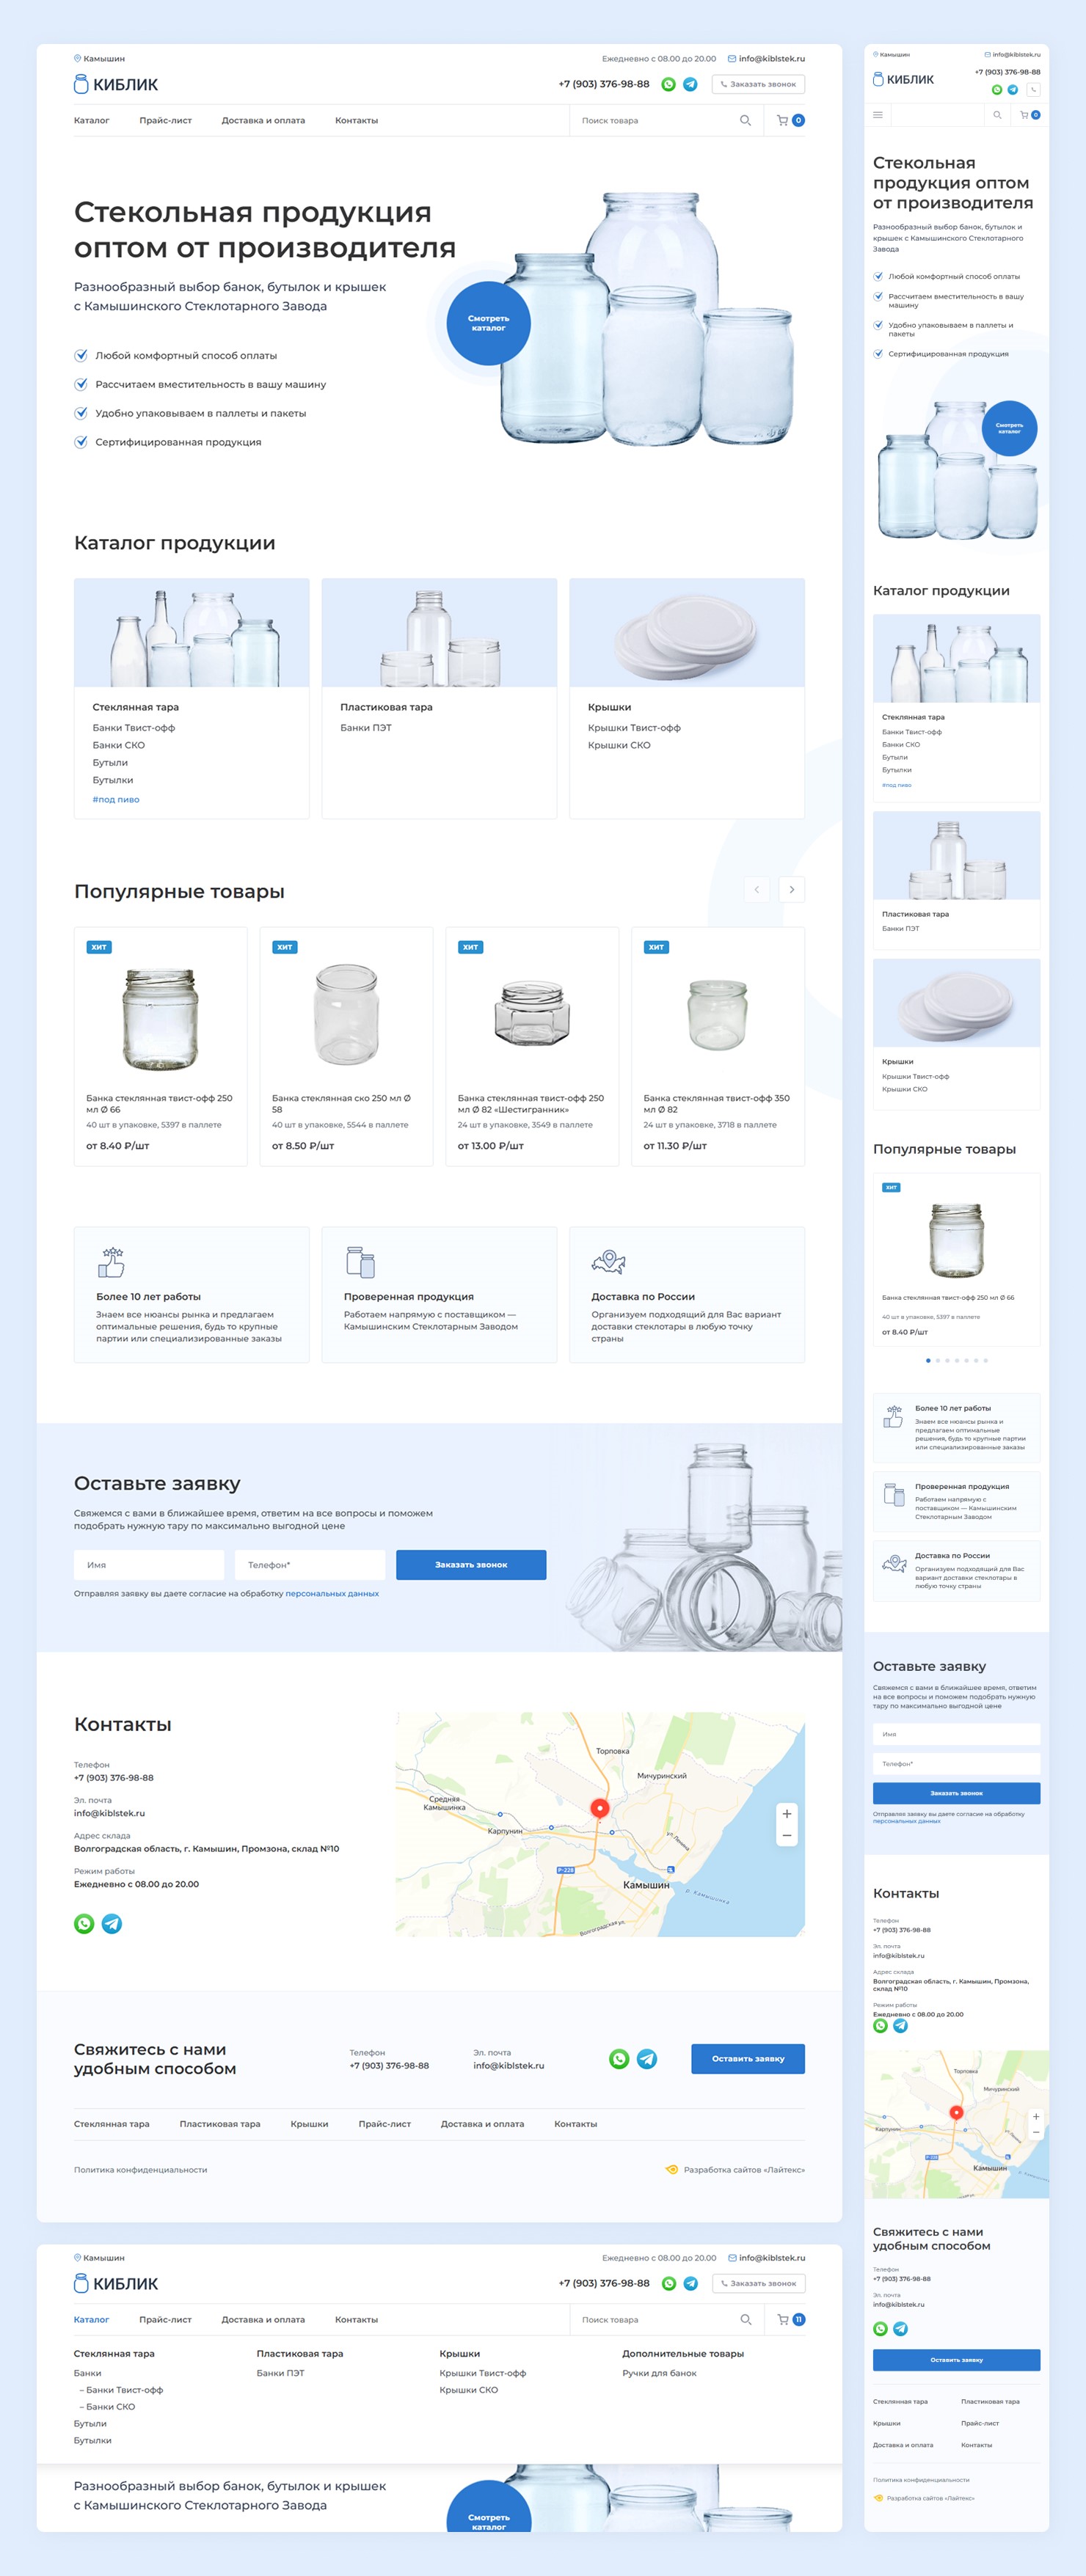Image resolution: width=1086 pixels, height=2576 pixels.
Task: Focus the Телефон* field in mobile request form
Action: pos(956,1763)
